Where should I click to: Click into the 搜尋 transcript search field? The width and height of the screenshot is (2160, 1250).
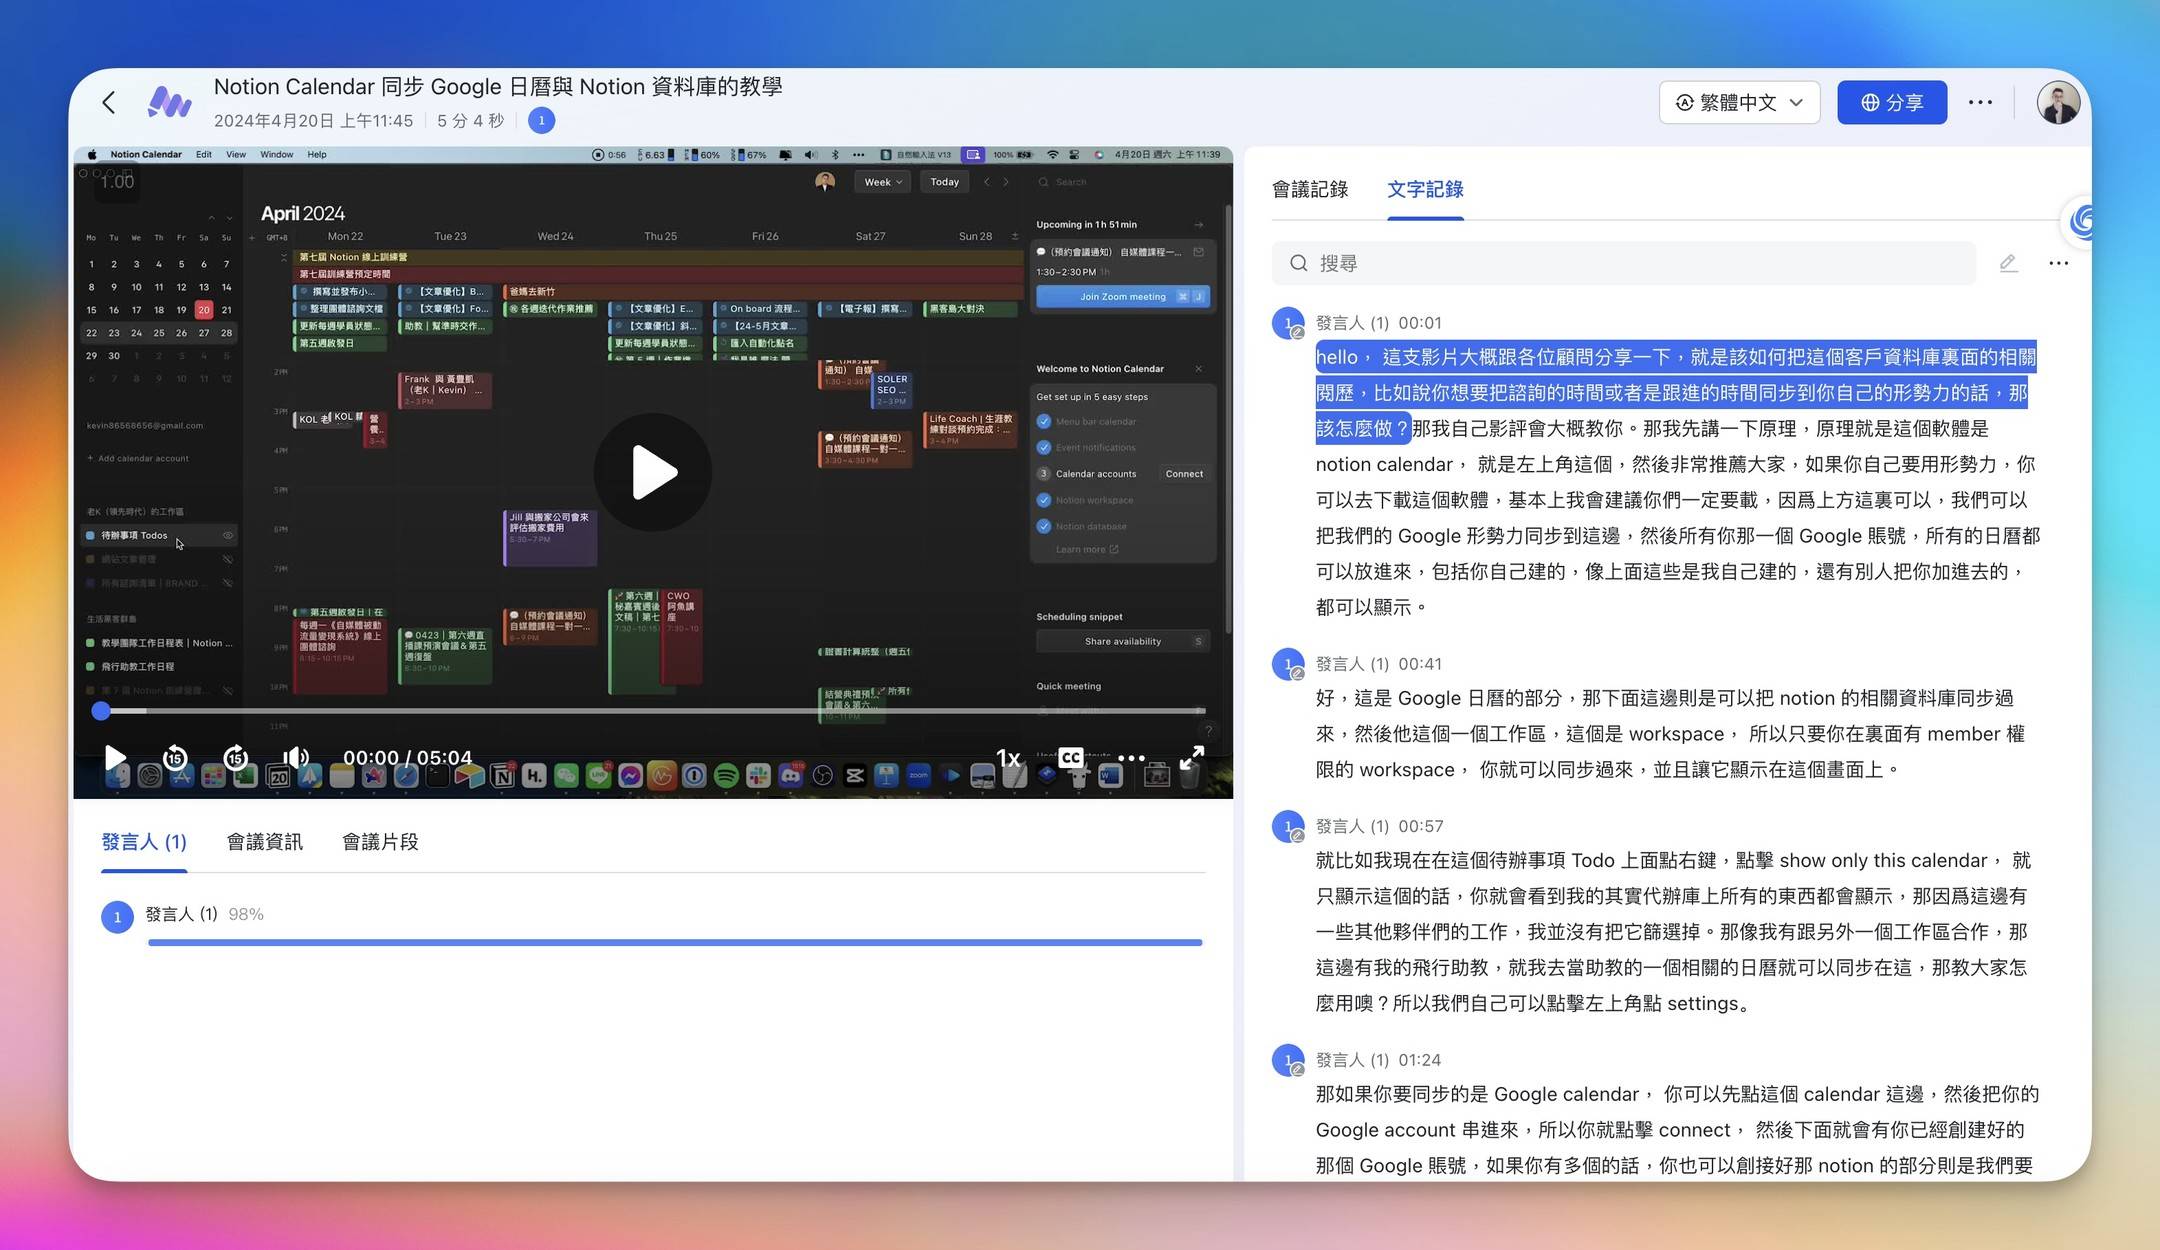(1624, 263)
